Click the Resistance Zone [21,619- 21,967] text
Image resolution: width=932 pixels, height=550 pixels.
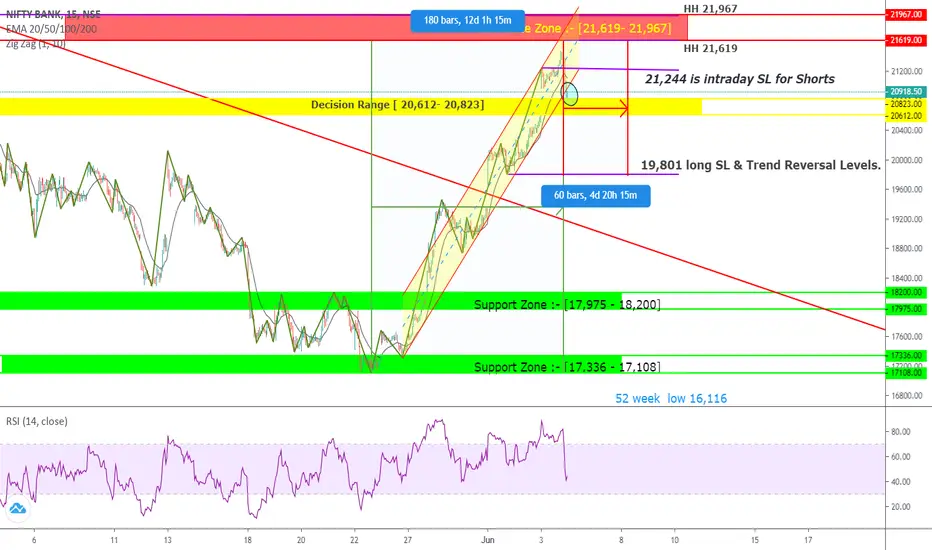[599, 29]
